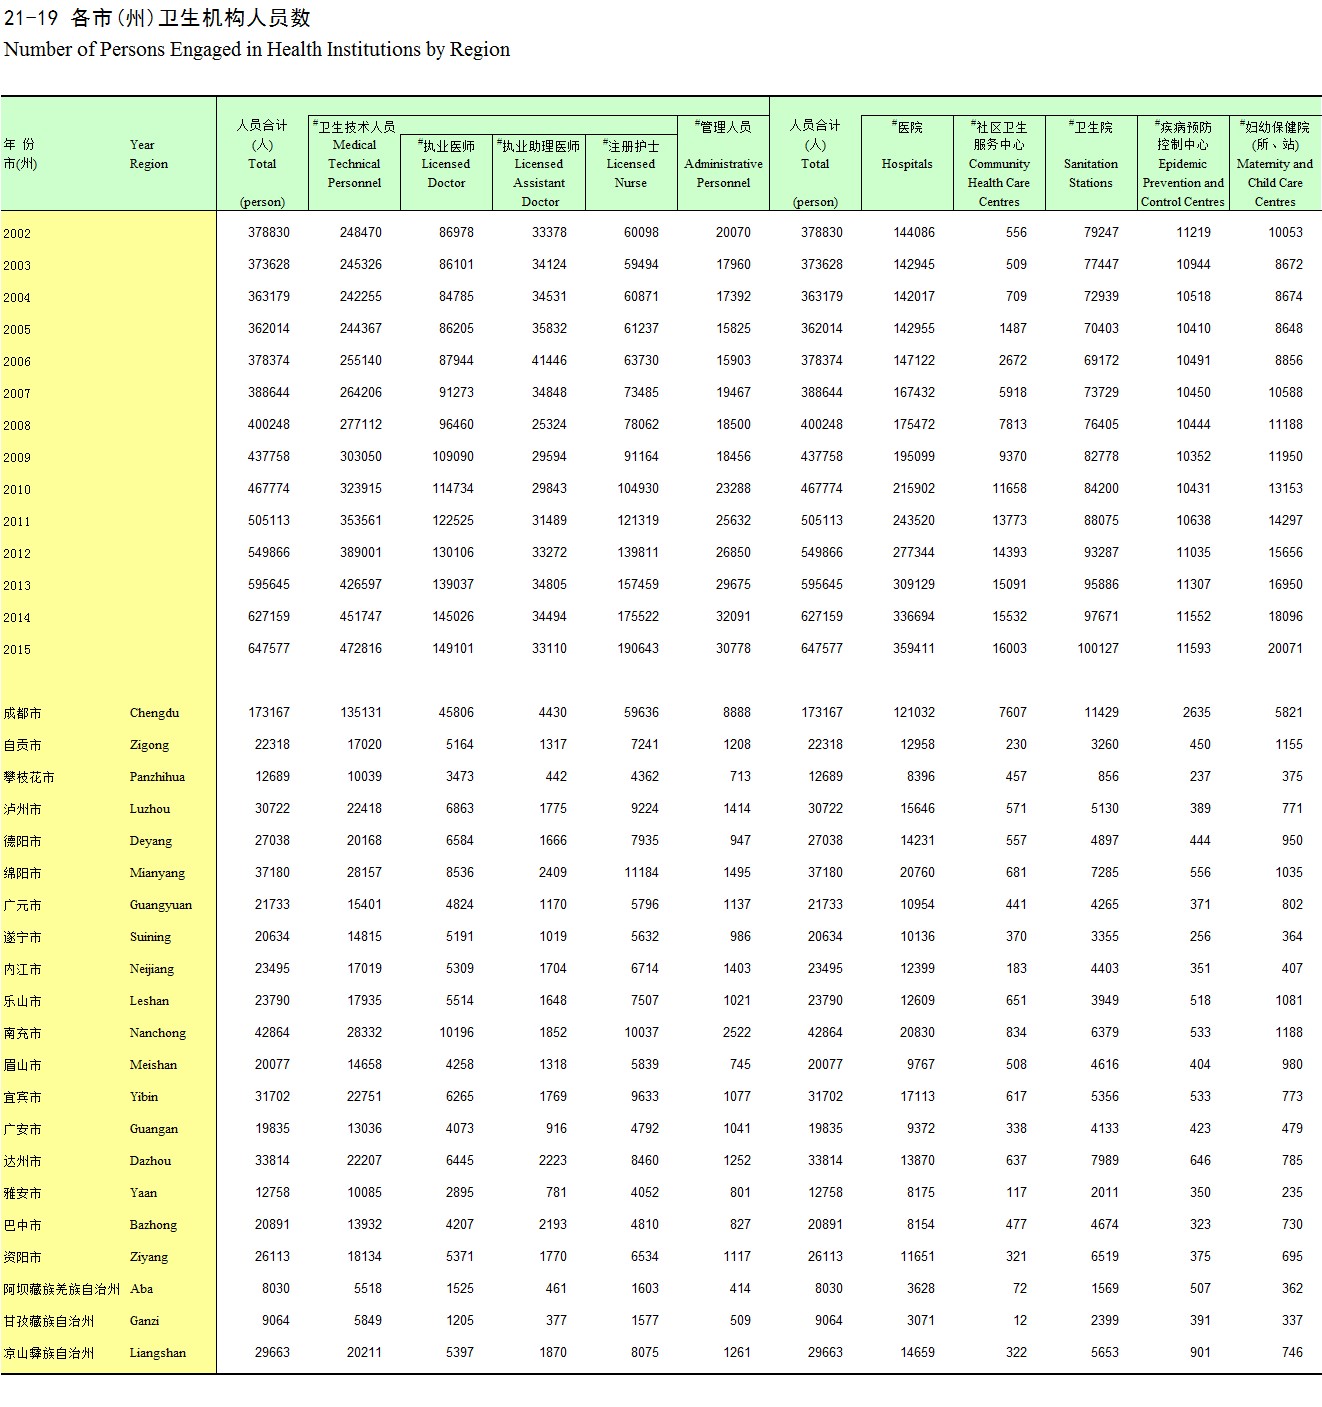Click the Medical Technical Personnel column header
The width and height of the screenshot is (1322, 1407).
[x=354, y=164]
